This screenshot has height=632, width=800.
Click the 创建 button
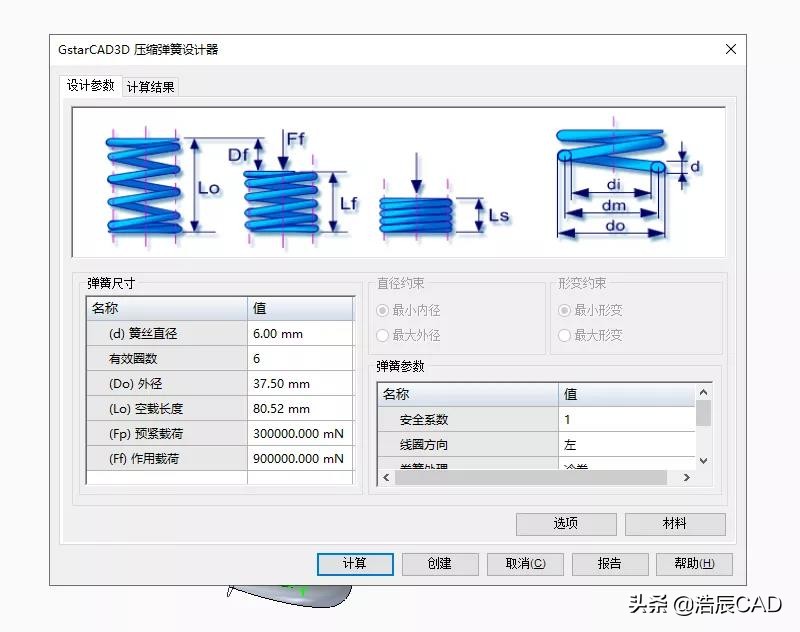pyautogui.click(x=440, y=564)
